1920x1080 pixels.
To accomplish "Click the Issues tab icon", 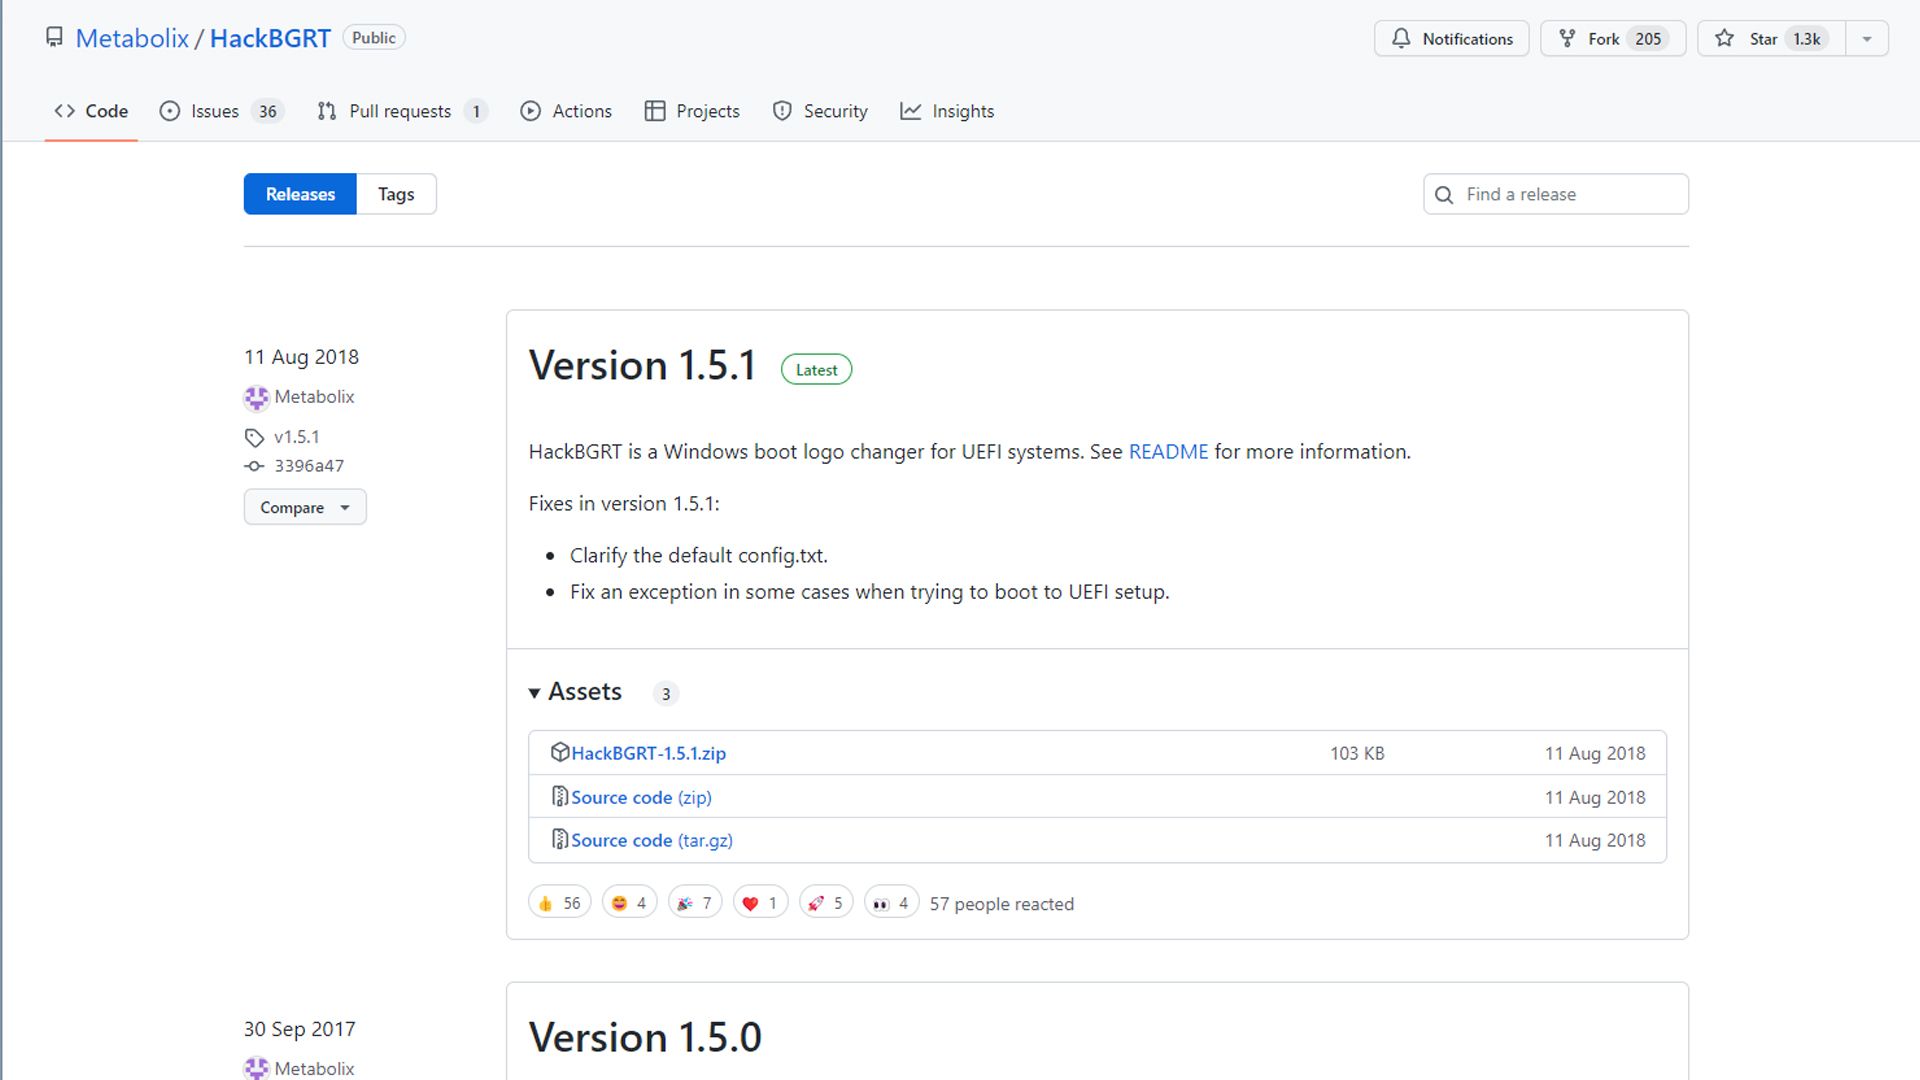I will (169, 111).
